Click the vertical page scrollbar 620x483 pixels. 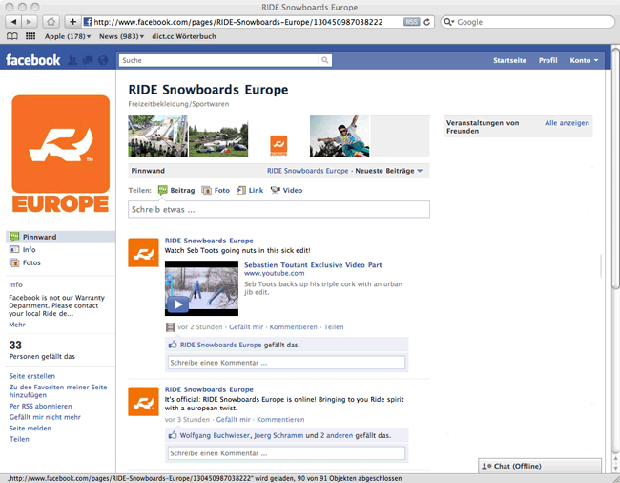point(615,170)
